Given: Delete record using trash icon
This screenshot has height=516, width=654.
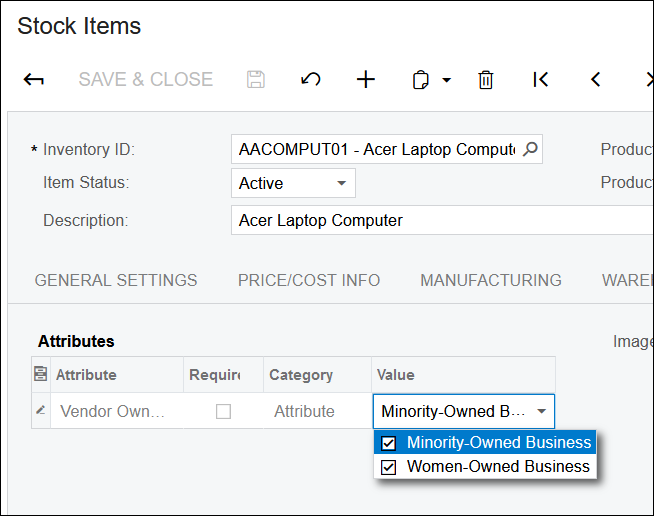Looking at the screenshot, I should coord(486,80).
